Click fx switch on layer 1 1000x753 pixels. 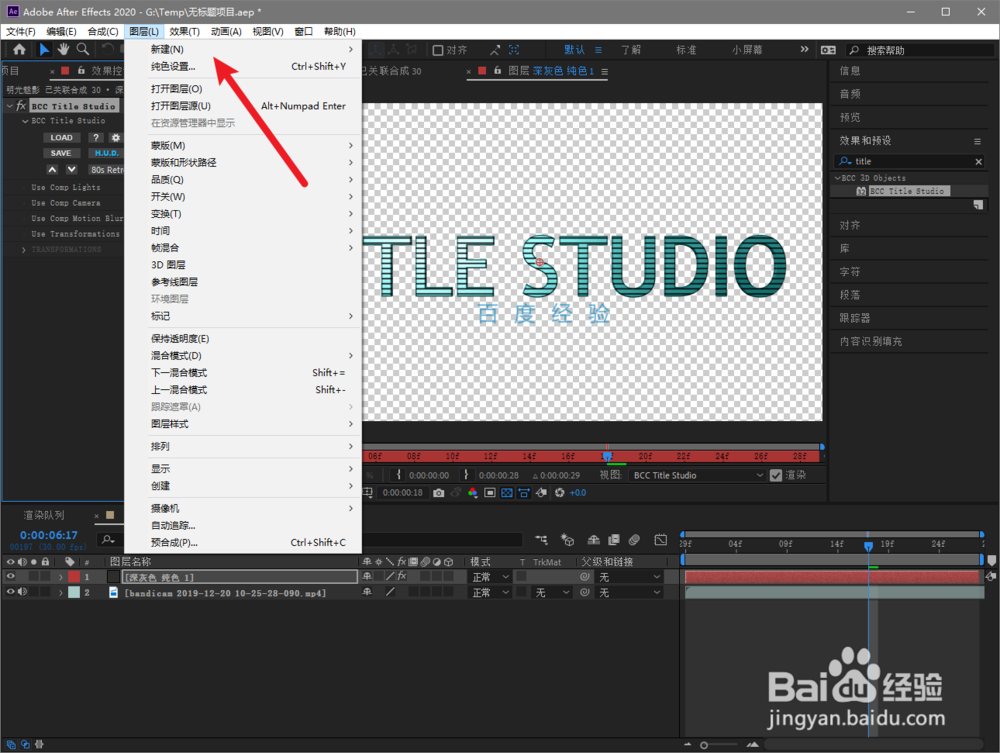402,576
